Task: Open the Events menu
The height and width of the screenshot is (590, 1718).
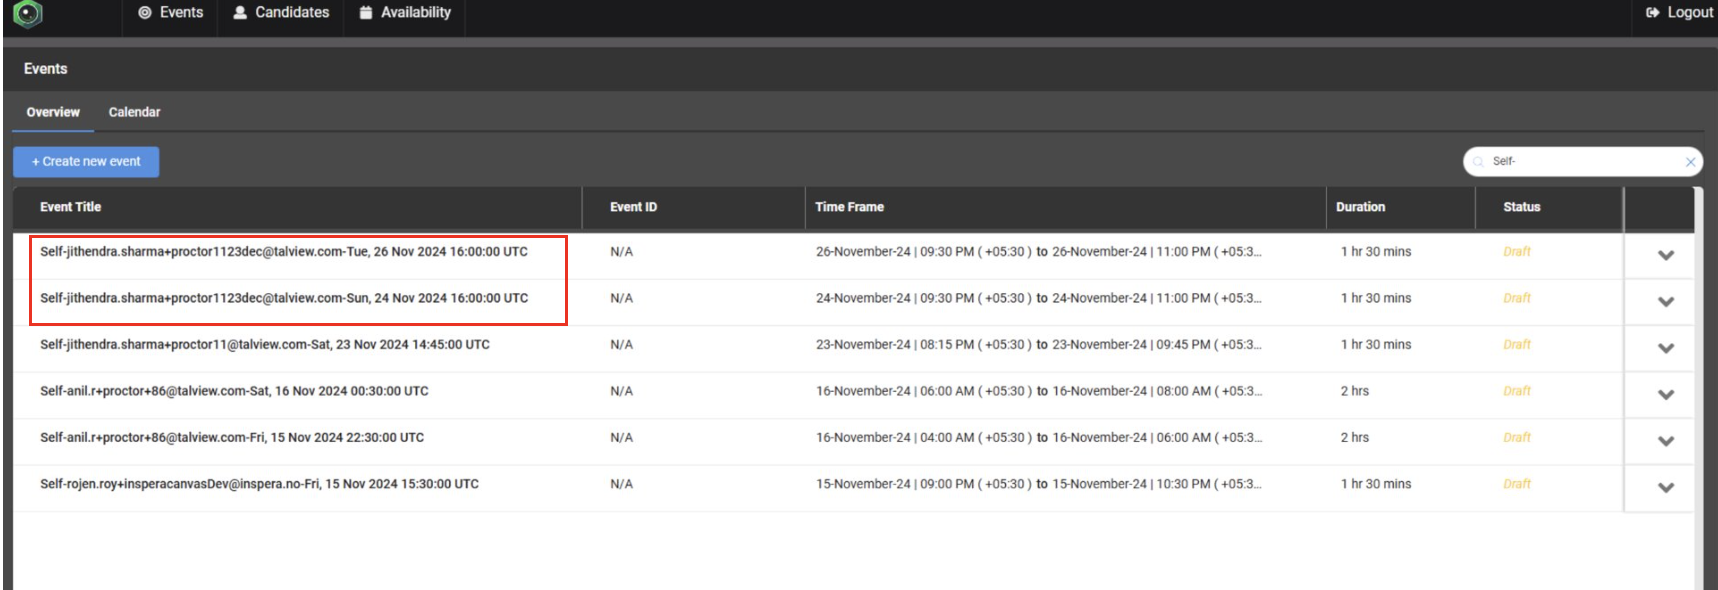Action: [x=171, y=12]
